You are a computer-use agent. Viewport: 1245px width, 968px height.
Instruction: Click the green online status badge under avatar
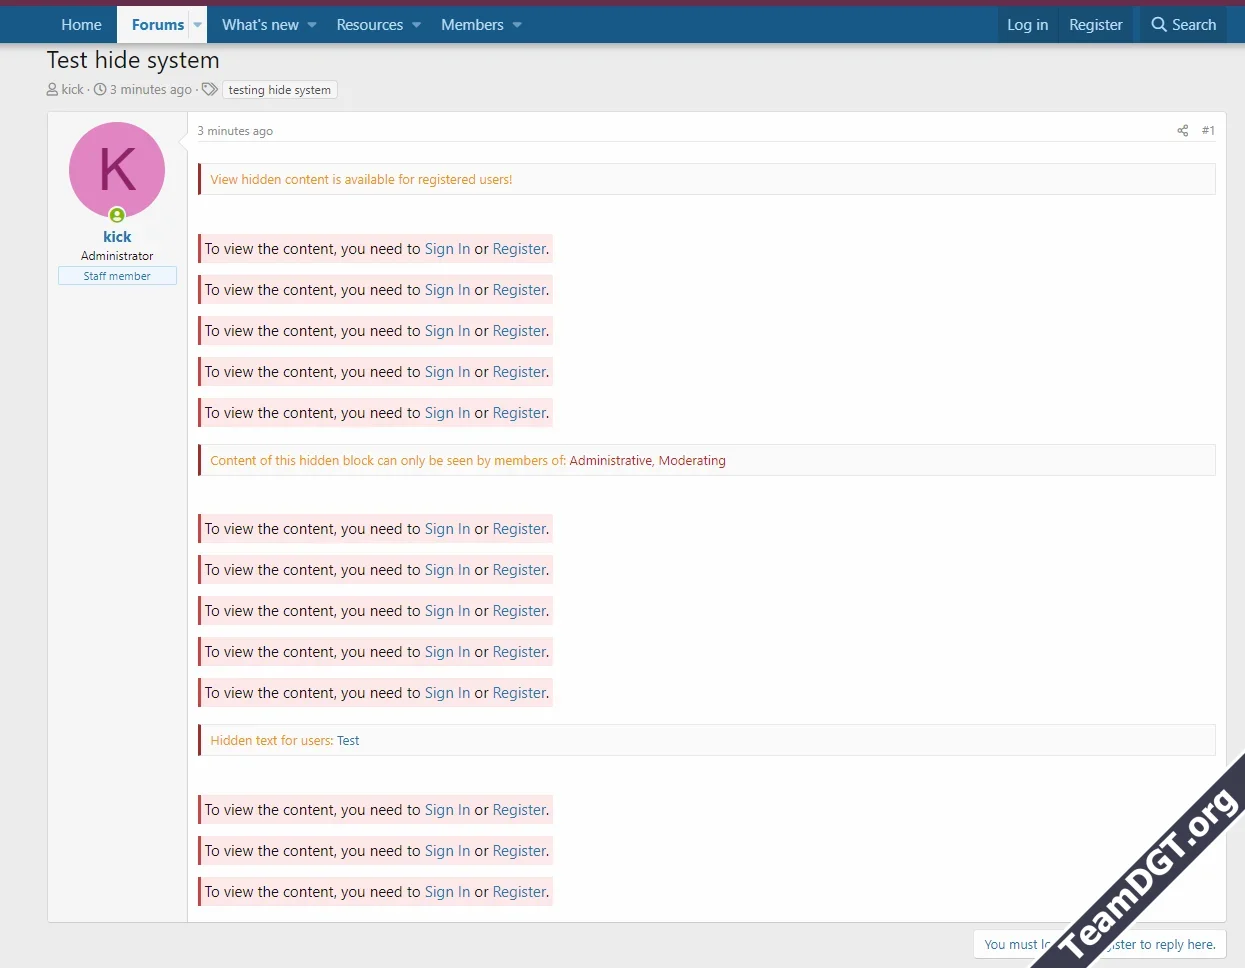click(x=117, y=215)
